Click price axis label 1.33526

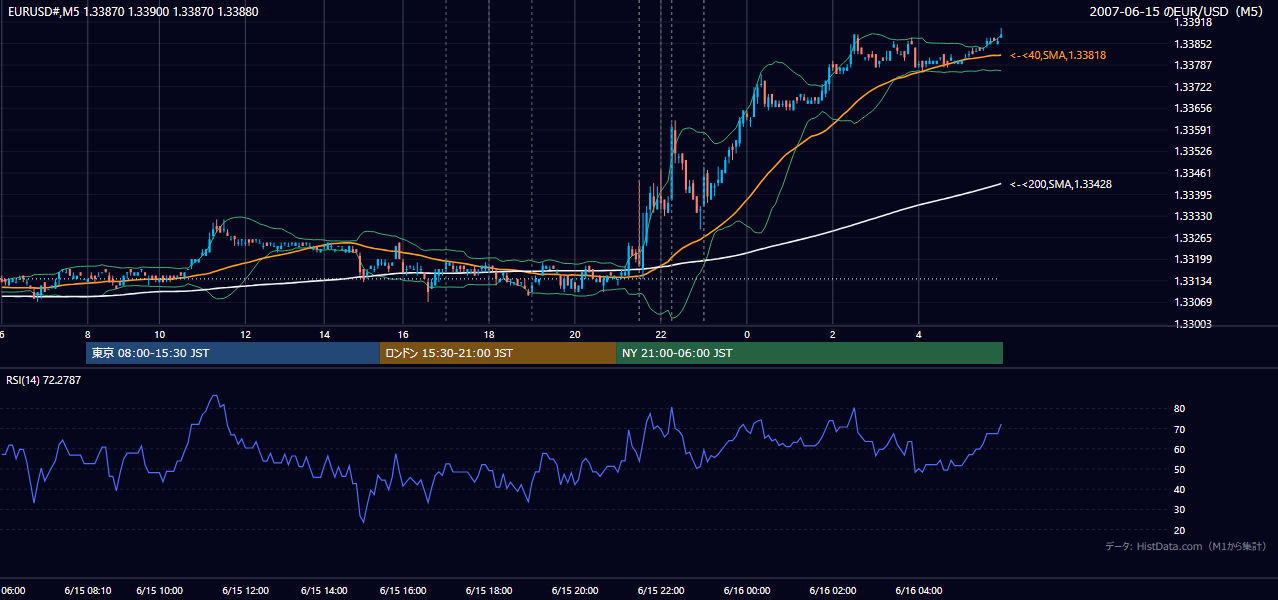pos(1192,151)
